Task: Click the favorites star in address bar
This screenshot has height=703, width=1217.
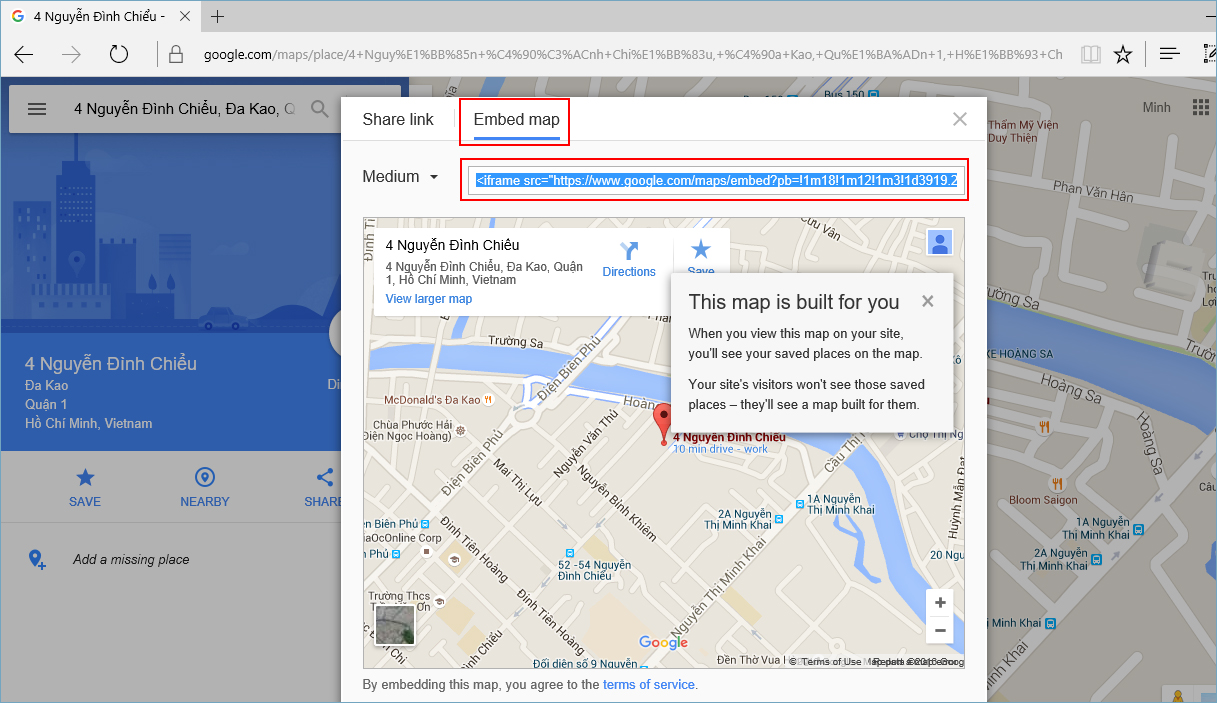Action: tap(1123, 54)
